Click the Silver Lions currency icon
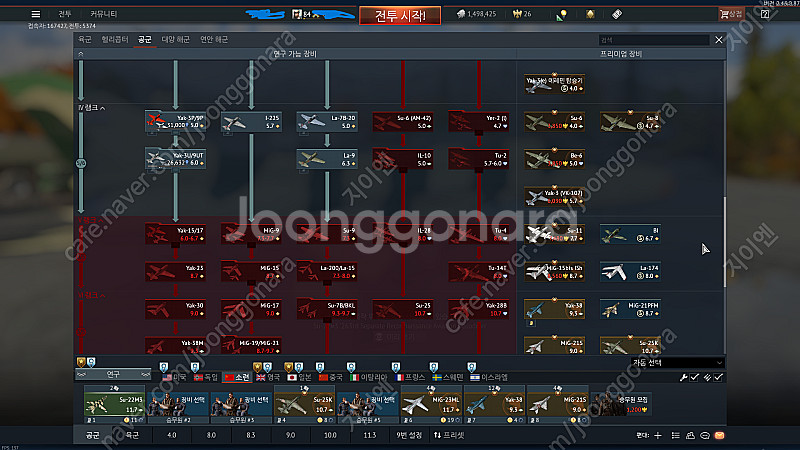This screenshot has width=800, height=450. click(461, 14)
